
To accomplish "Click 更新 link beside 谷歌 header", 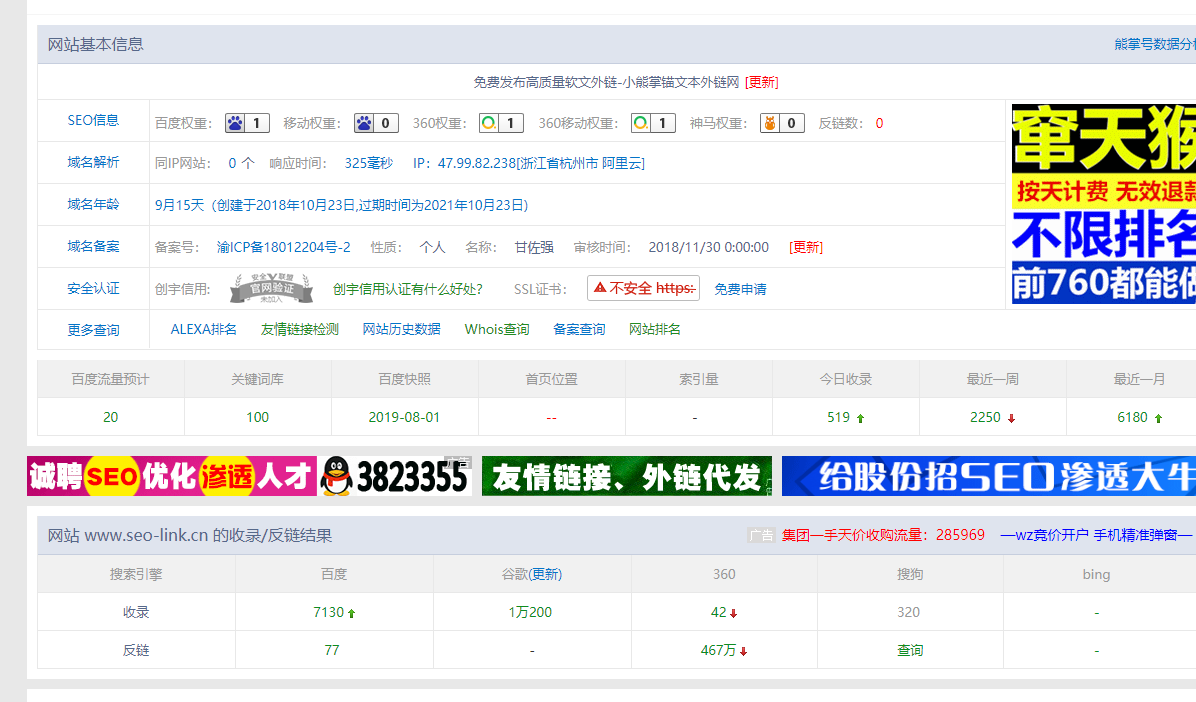I will [x=545, y=575].
